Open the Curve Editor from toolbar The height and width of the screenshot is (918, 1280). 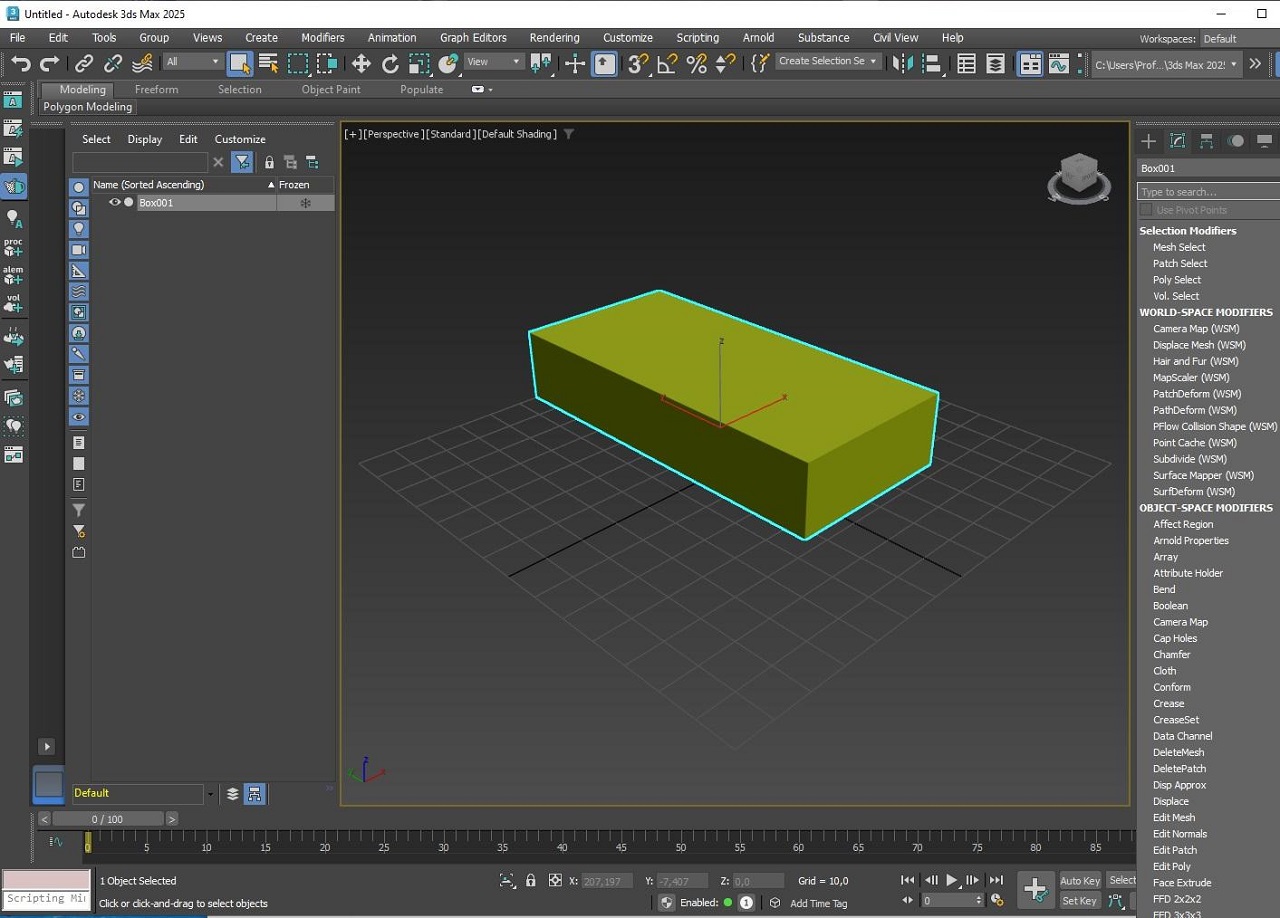click(x=1058, y=64)
